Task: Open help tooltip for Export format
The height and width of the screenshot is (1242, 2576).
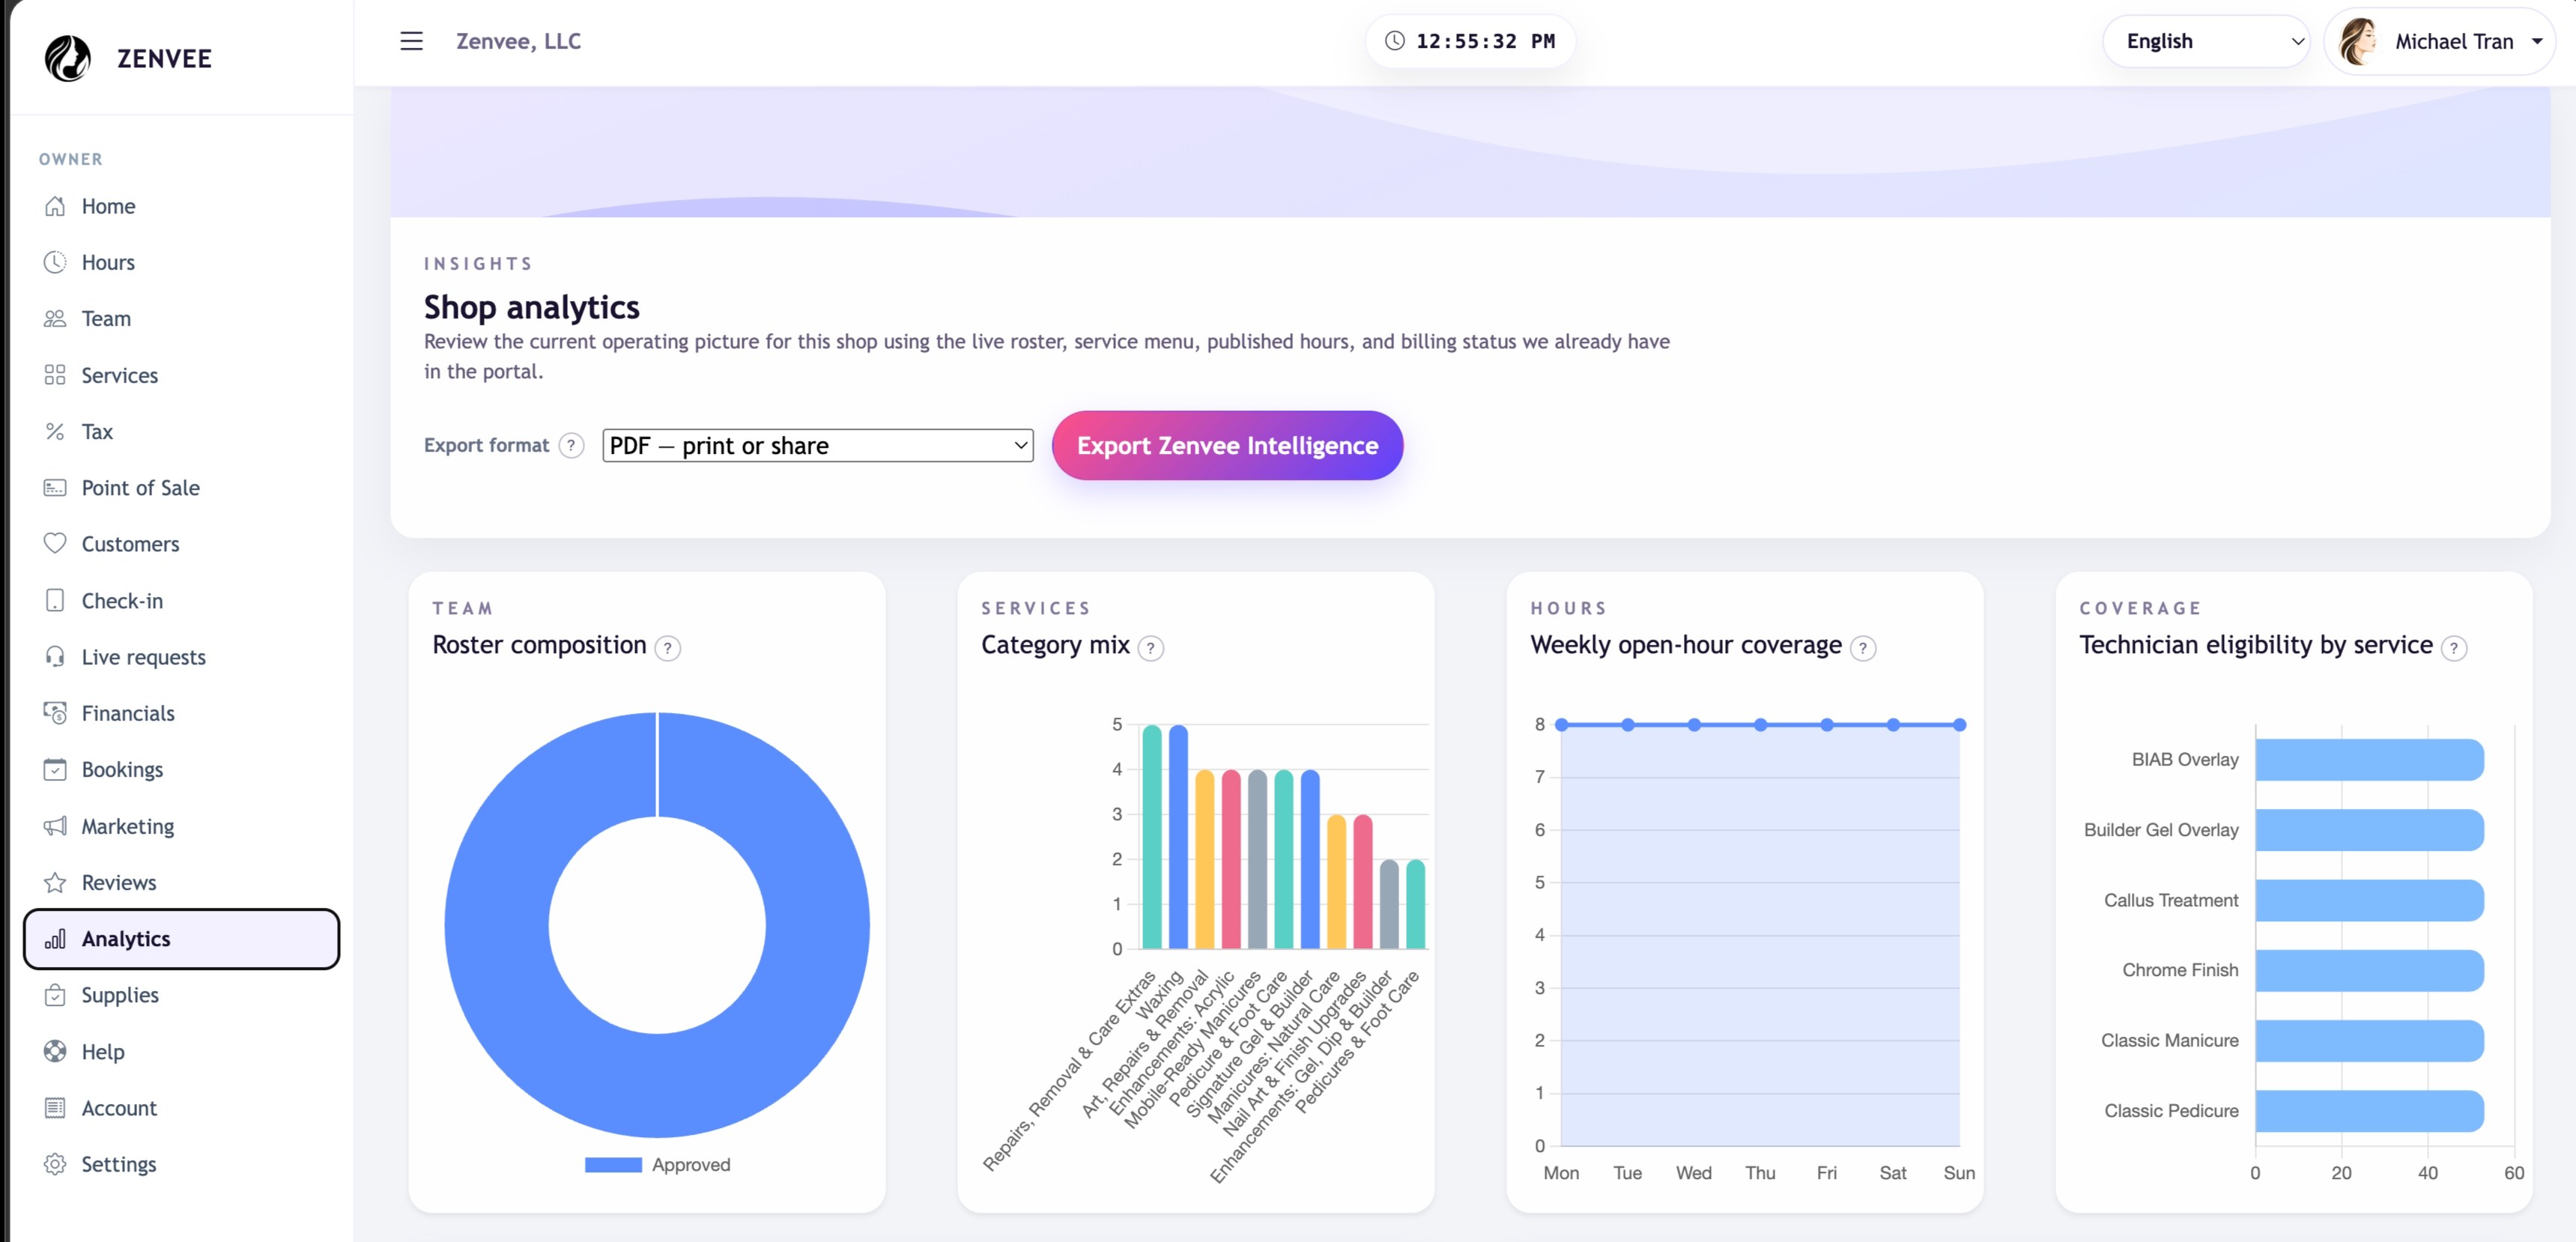Action: [571, 446]
